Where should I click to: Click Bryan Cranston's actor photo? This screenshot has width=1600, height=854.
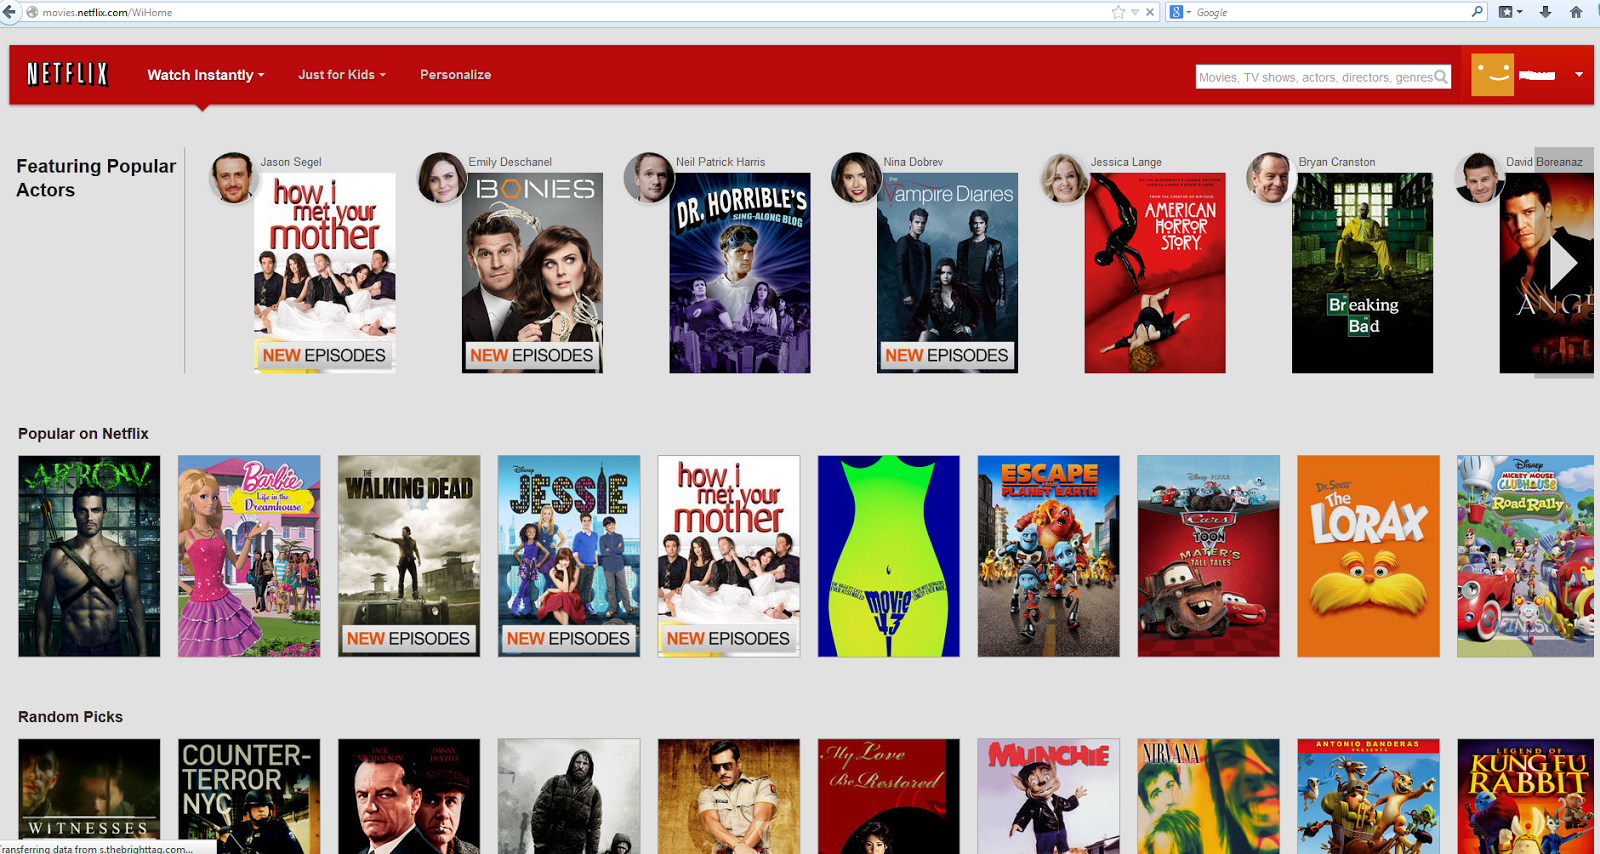point(1271,178)
